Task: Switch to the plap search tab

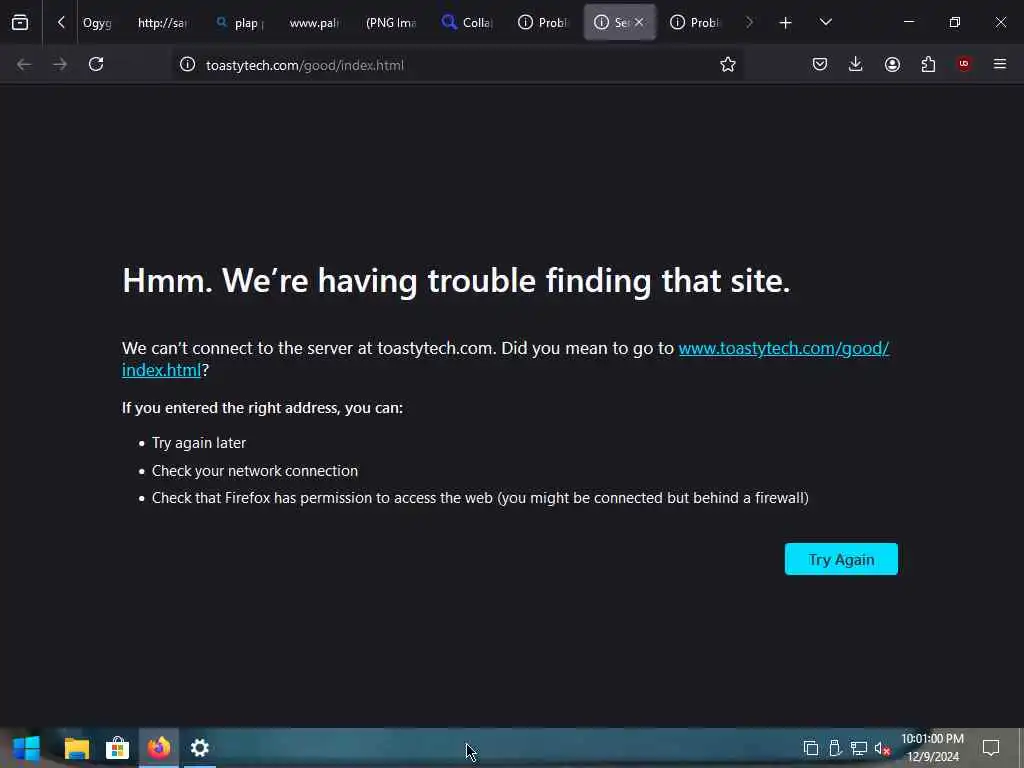Action: coord(240,23)
